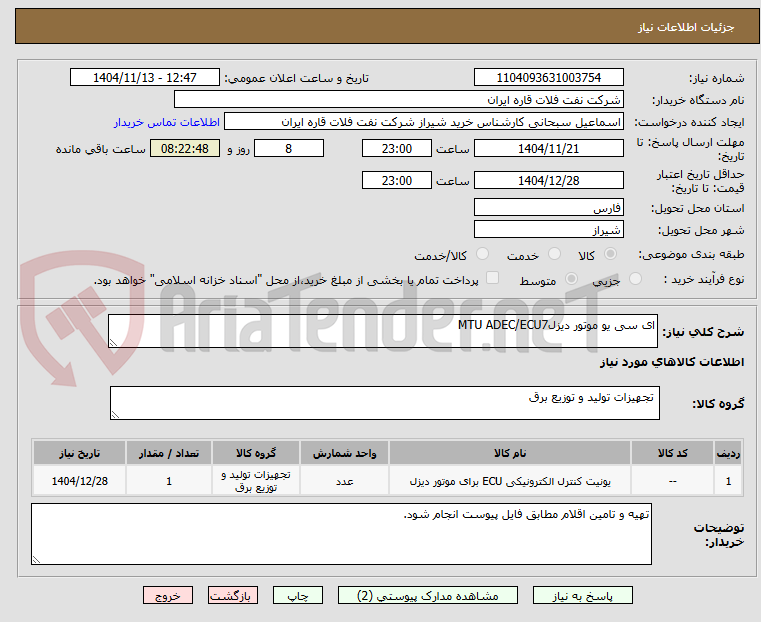This screenshot has width=761, height=622.
Task: Click the delivery province field فارس
Action: point(548,208)
